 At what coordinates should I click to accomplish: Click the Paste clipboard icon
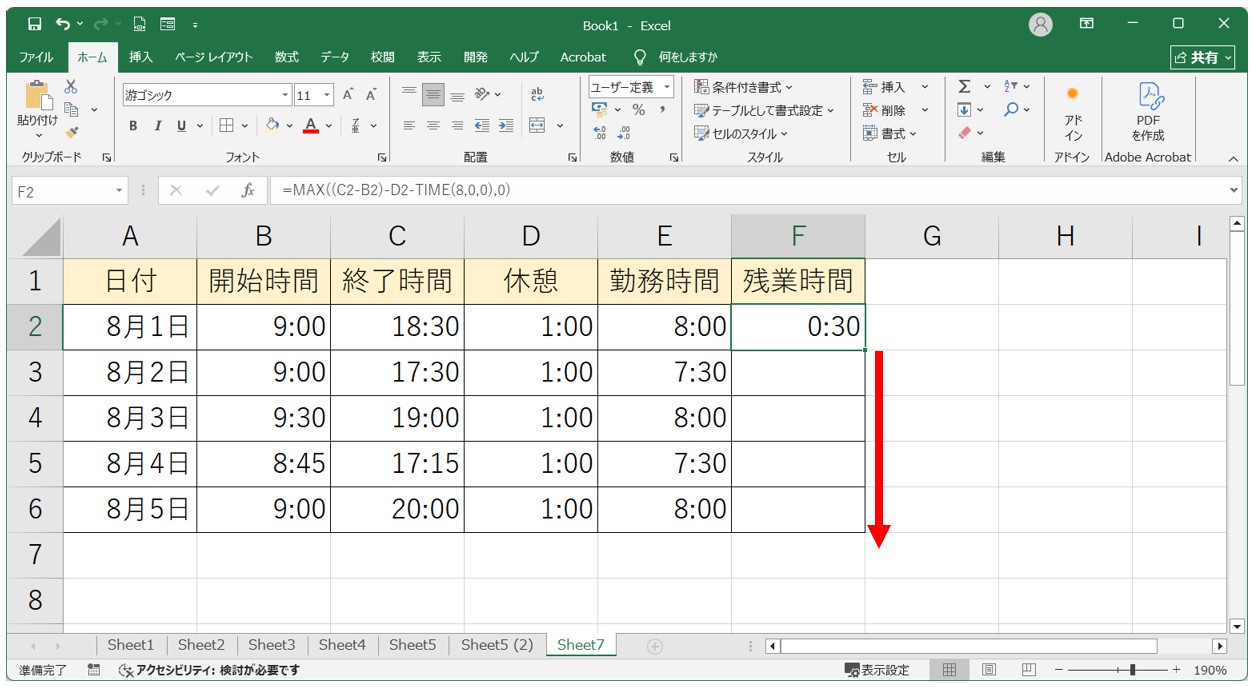38,97
